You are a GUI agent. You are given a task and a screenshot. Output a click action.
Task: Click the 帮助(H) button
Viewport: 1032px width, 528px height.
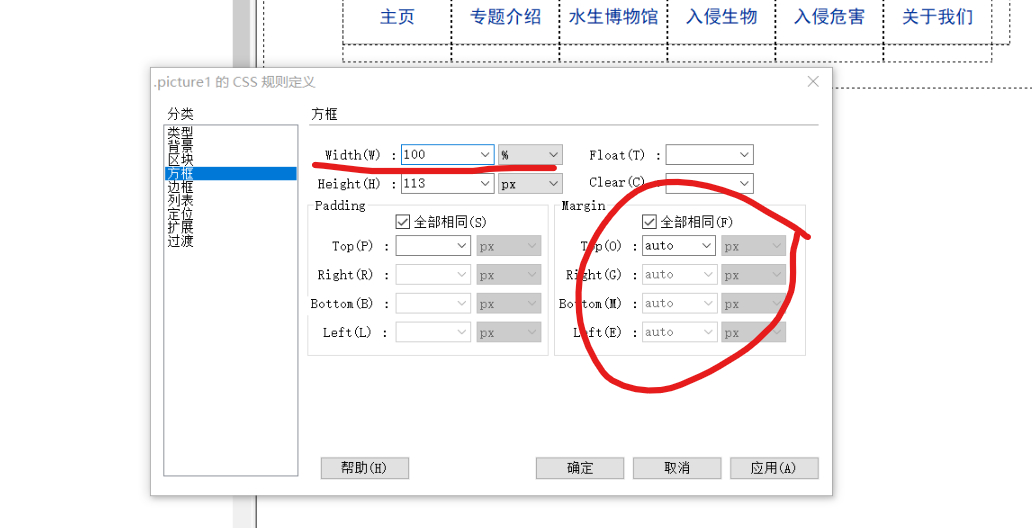click(365, 468)
